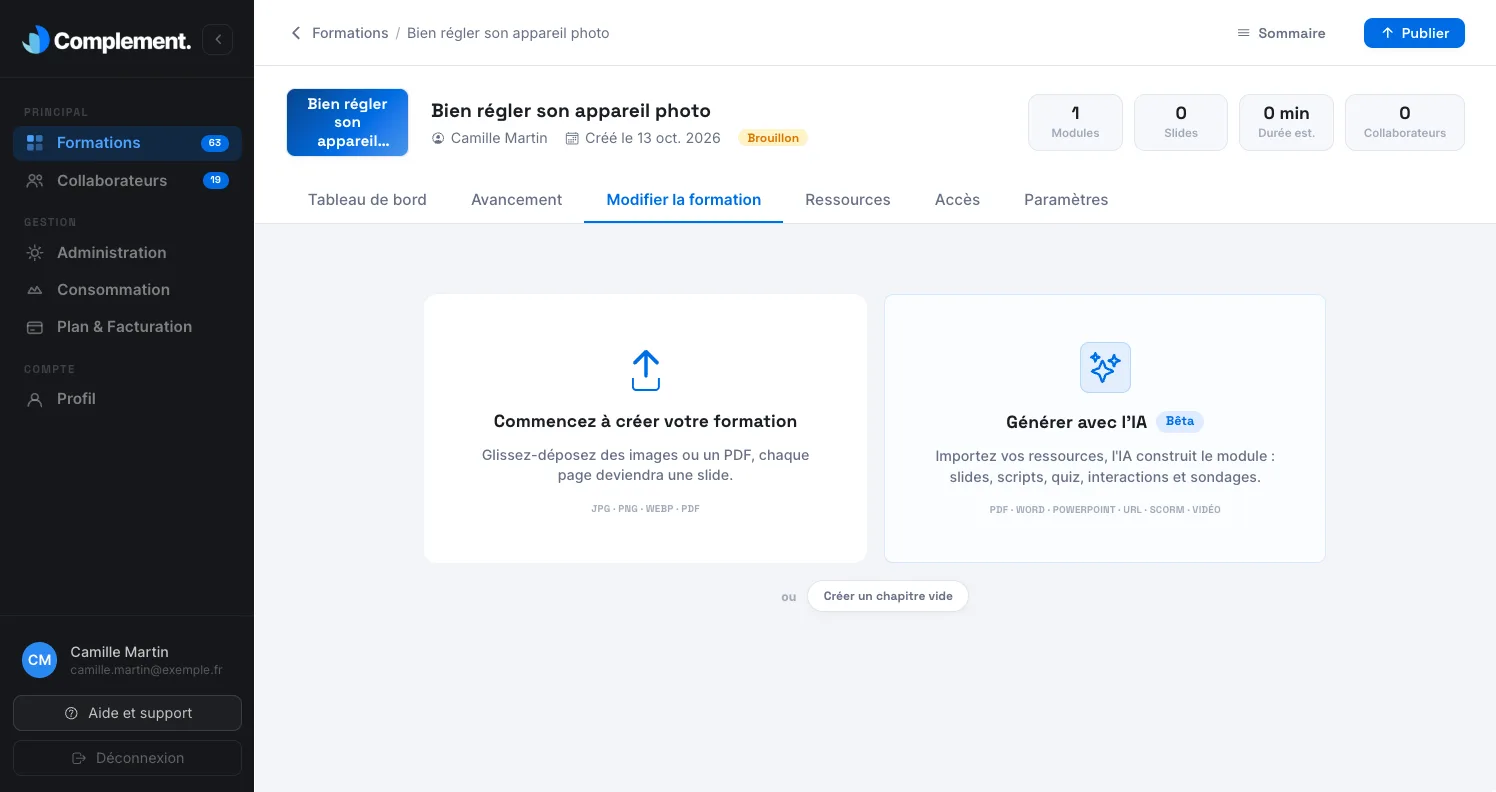Image resolution: width=1496 pixels, height=792 pixels.
Task: Open the Sommaire panel
Action: click(x=1281, y=33)
